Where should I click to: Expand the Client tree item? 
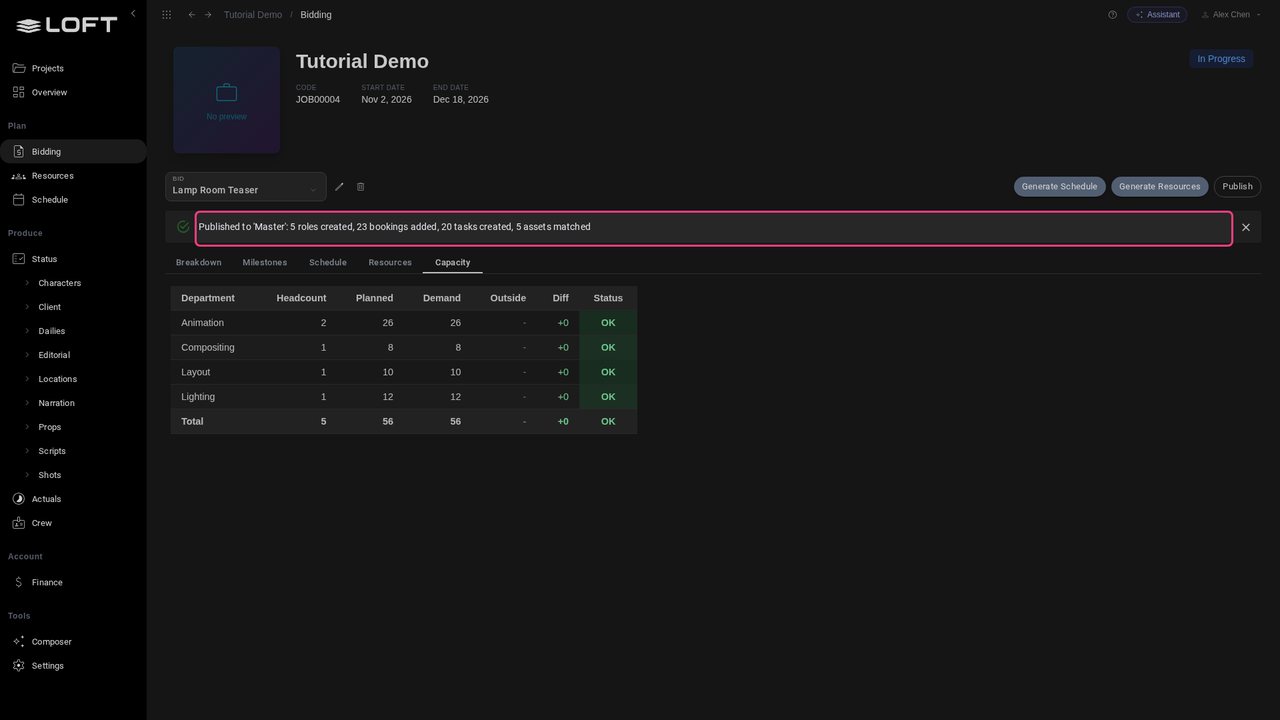coord(27,307)
